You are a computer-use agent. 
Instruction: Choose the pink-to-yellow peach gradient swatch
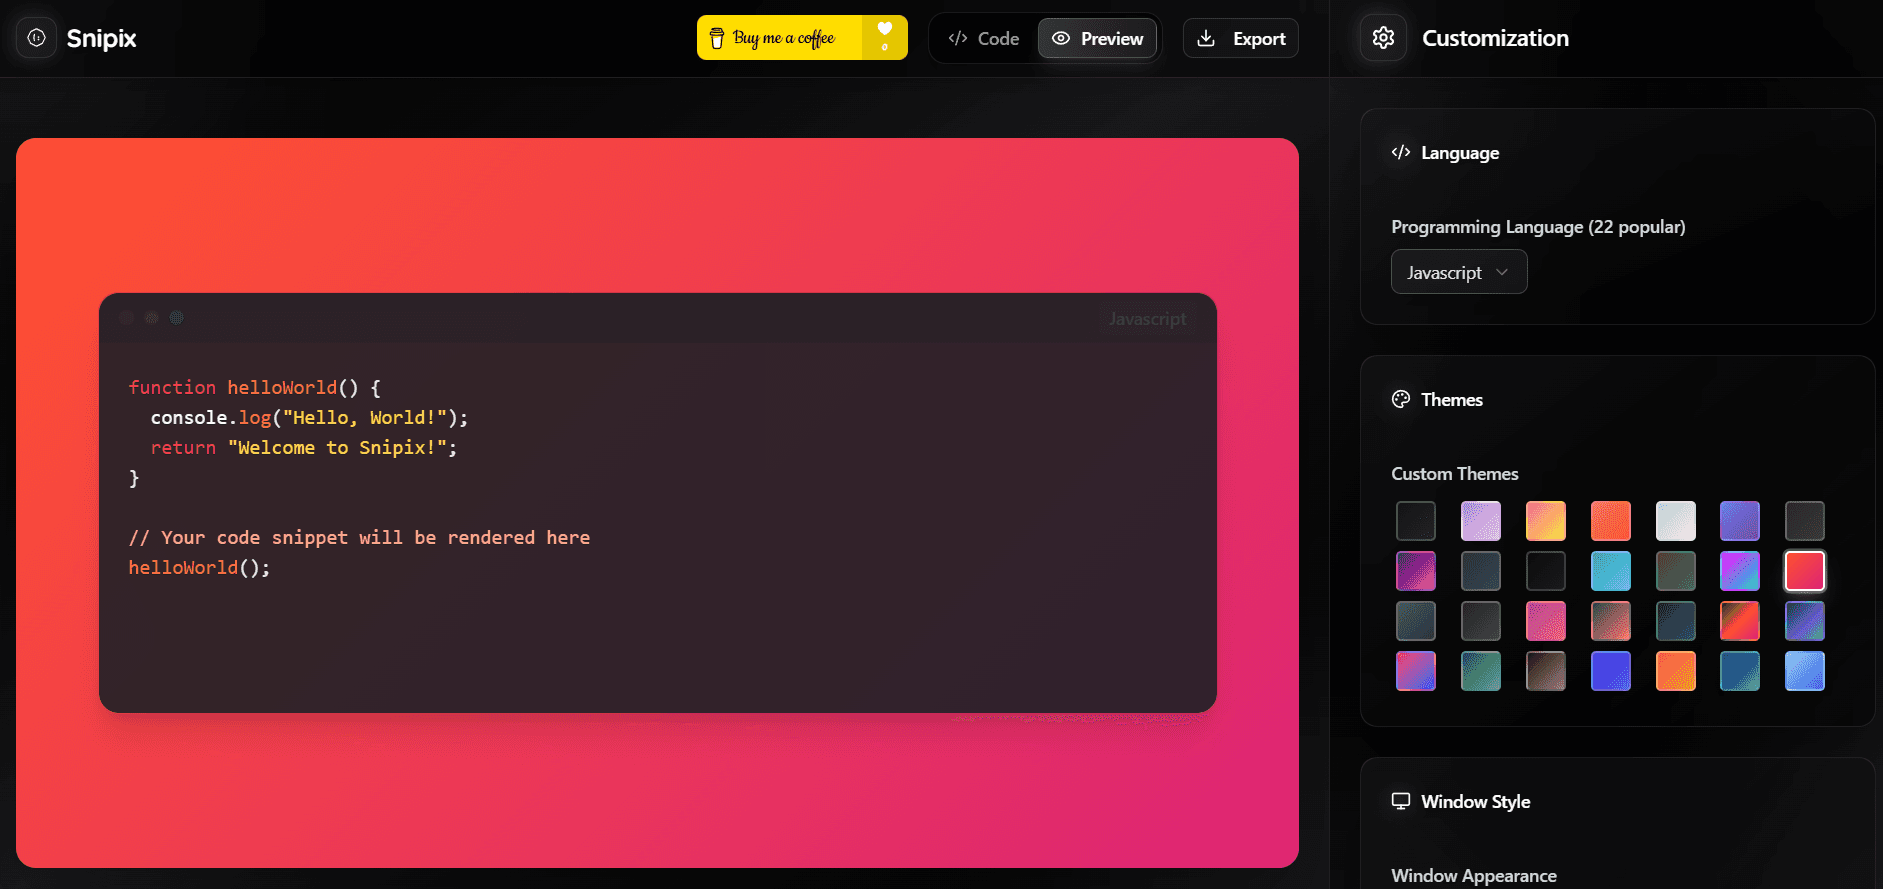1545,521
